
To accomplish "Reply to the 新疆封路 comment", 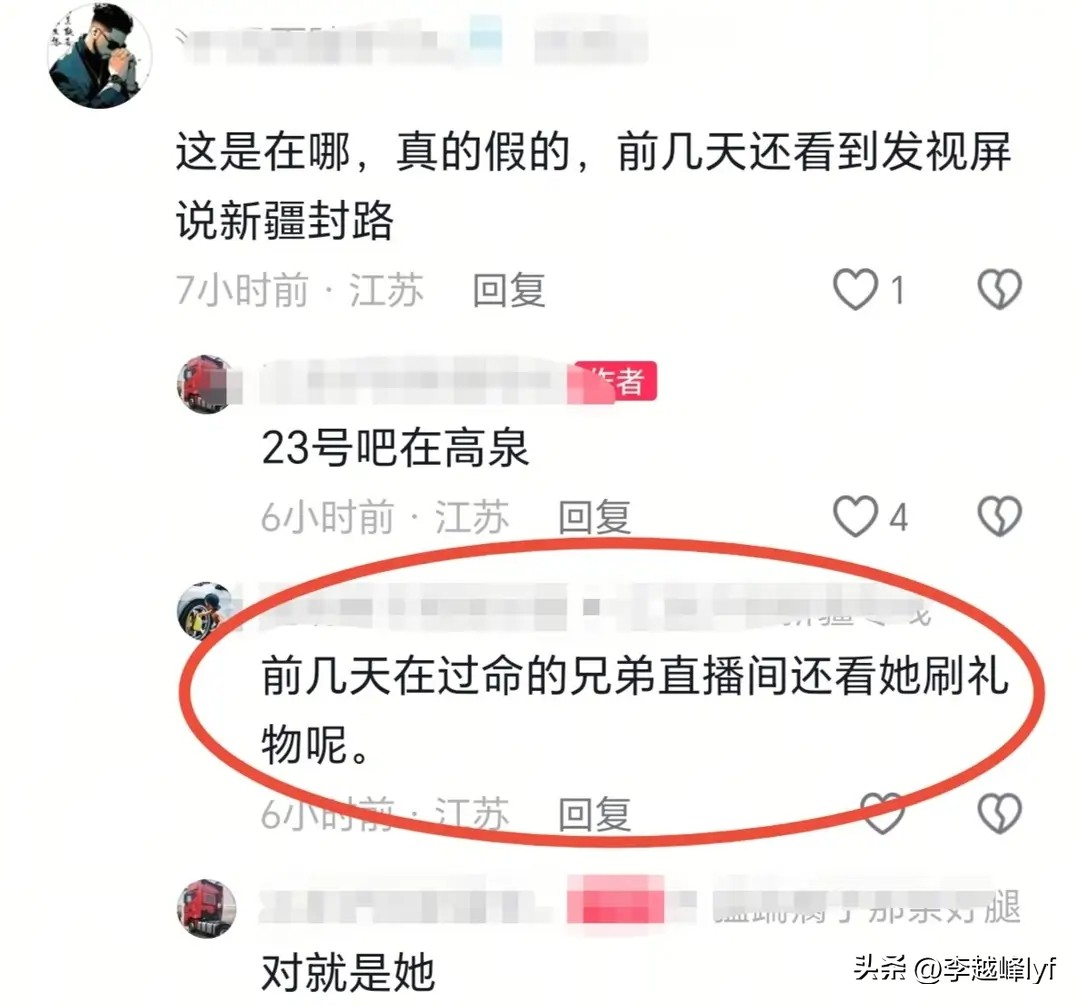I will [509, 290].
